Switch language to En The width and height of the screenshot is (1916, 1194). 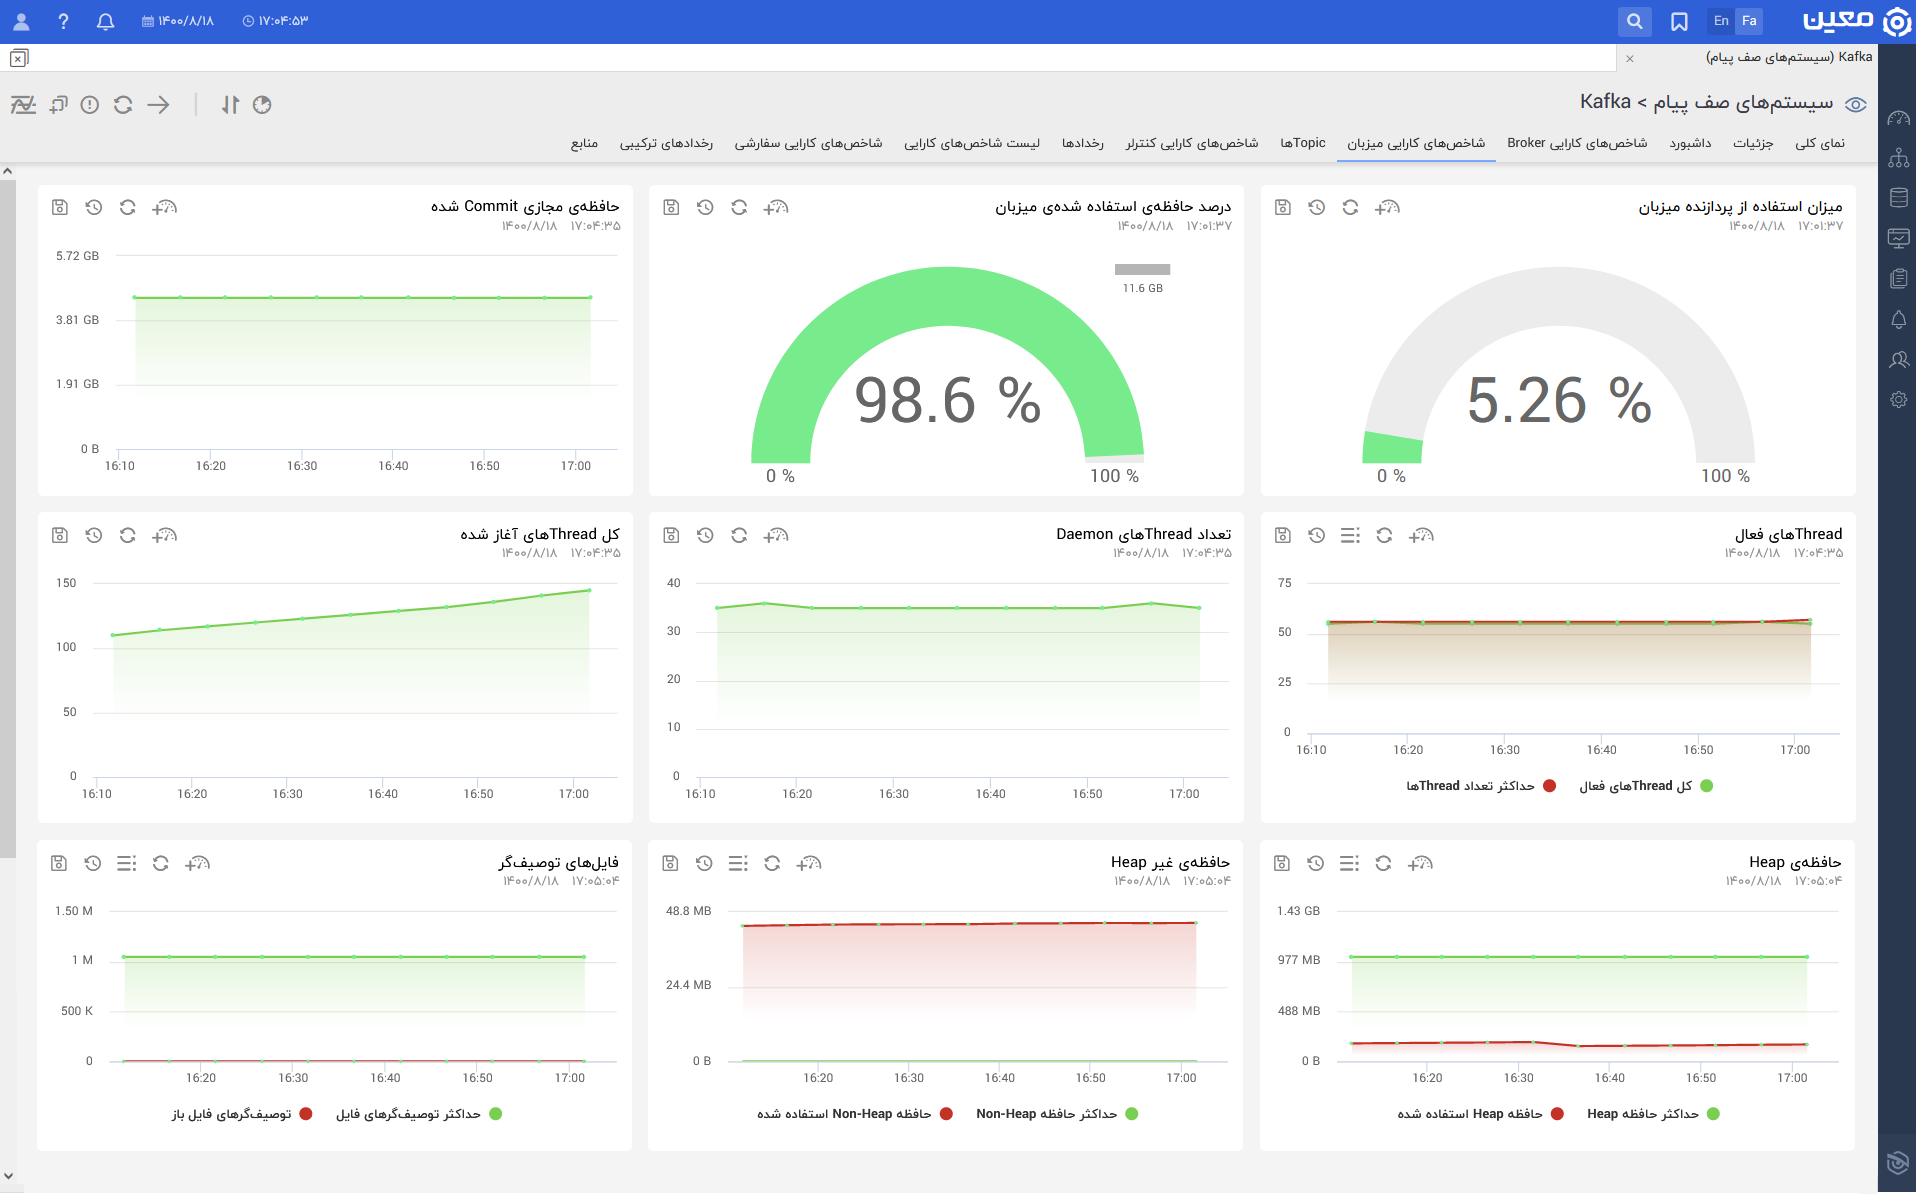(x=1721, y=20)
